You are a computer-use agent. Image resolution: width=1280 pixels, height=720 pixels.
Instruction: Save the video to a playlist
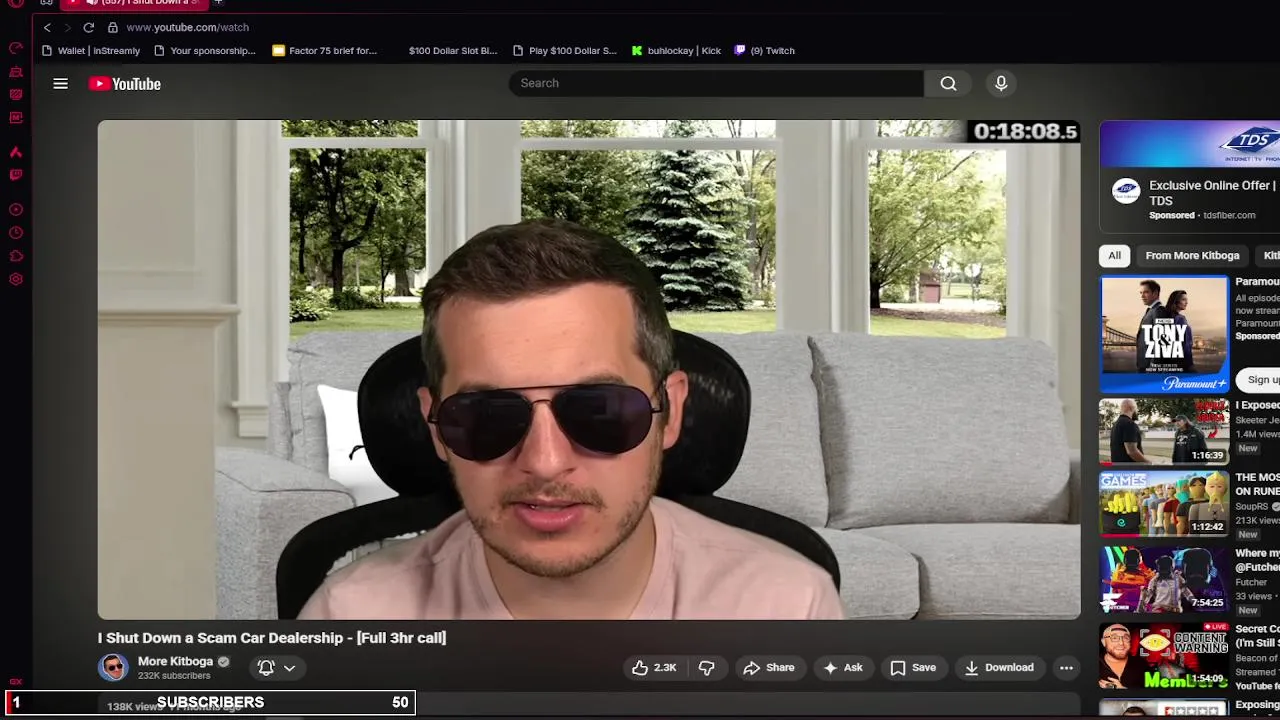(913, 668)
